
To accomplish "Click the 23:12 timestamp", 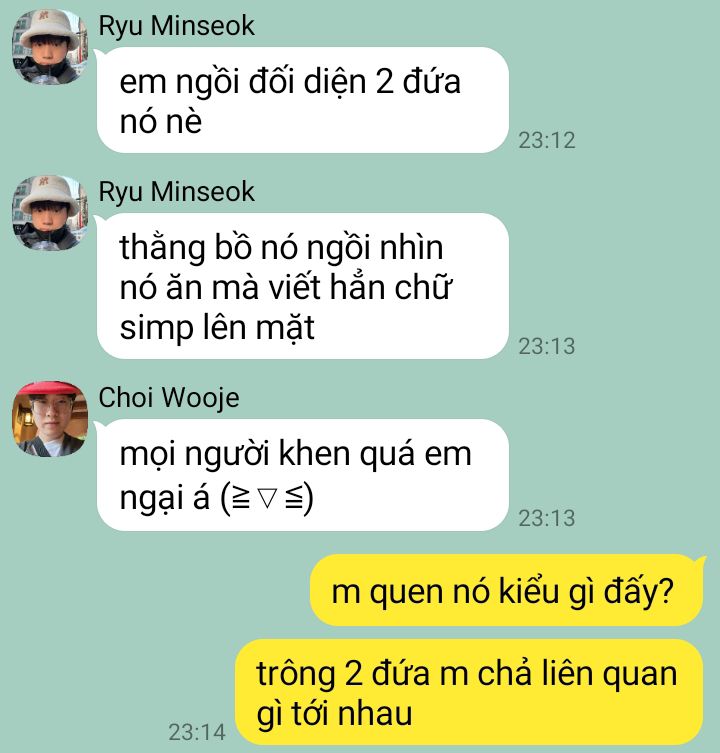I will coord(547,140).
